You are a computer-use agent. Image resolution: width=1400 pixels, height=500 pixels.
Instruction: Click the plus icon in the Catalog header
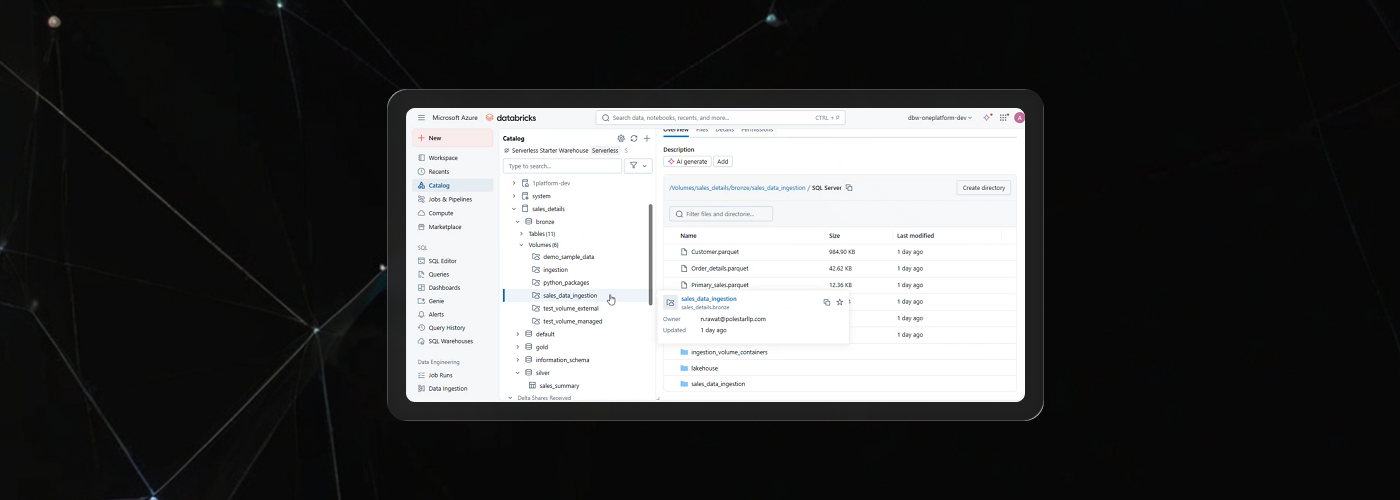click(647, 138)
